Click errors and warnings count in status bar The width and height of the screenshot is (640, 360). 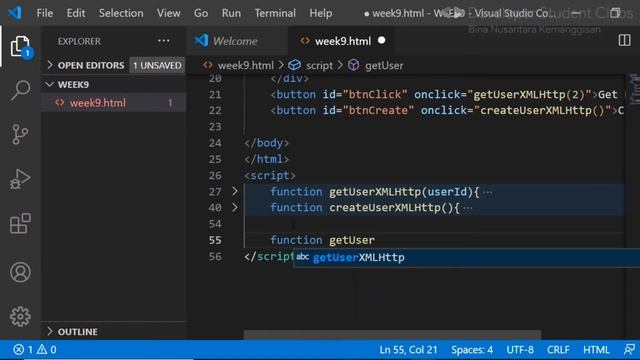point(35,350)
